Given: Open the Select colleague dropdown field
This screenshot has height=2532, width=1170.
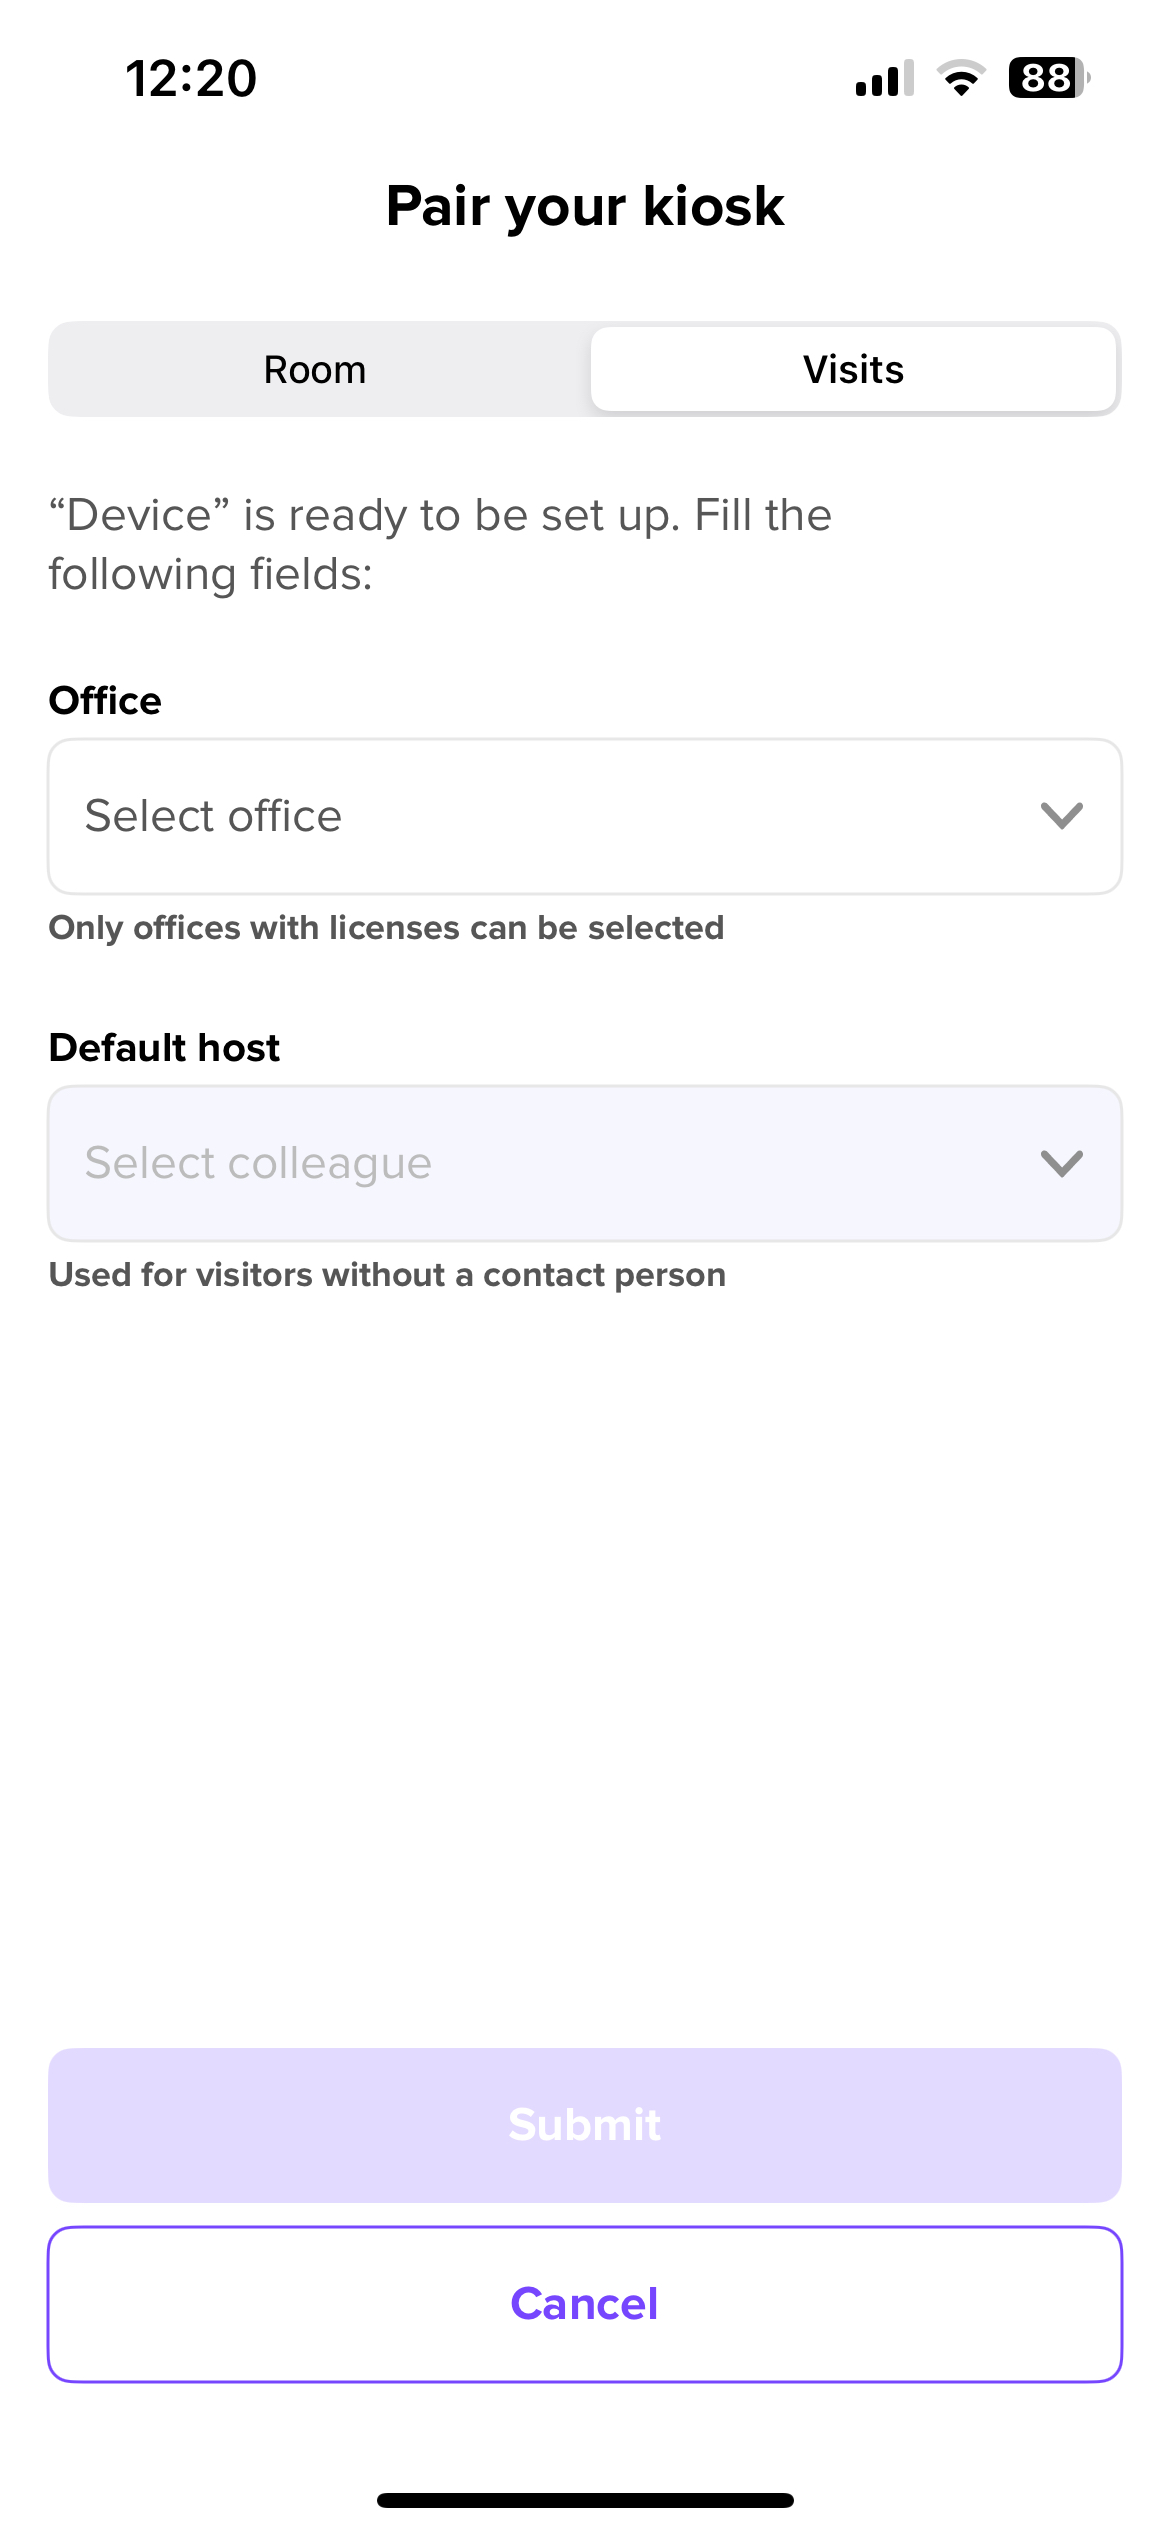Looking at the screenshot, I should [x=540, y=1163].
